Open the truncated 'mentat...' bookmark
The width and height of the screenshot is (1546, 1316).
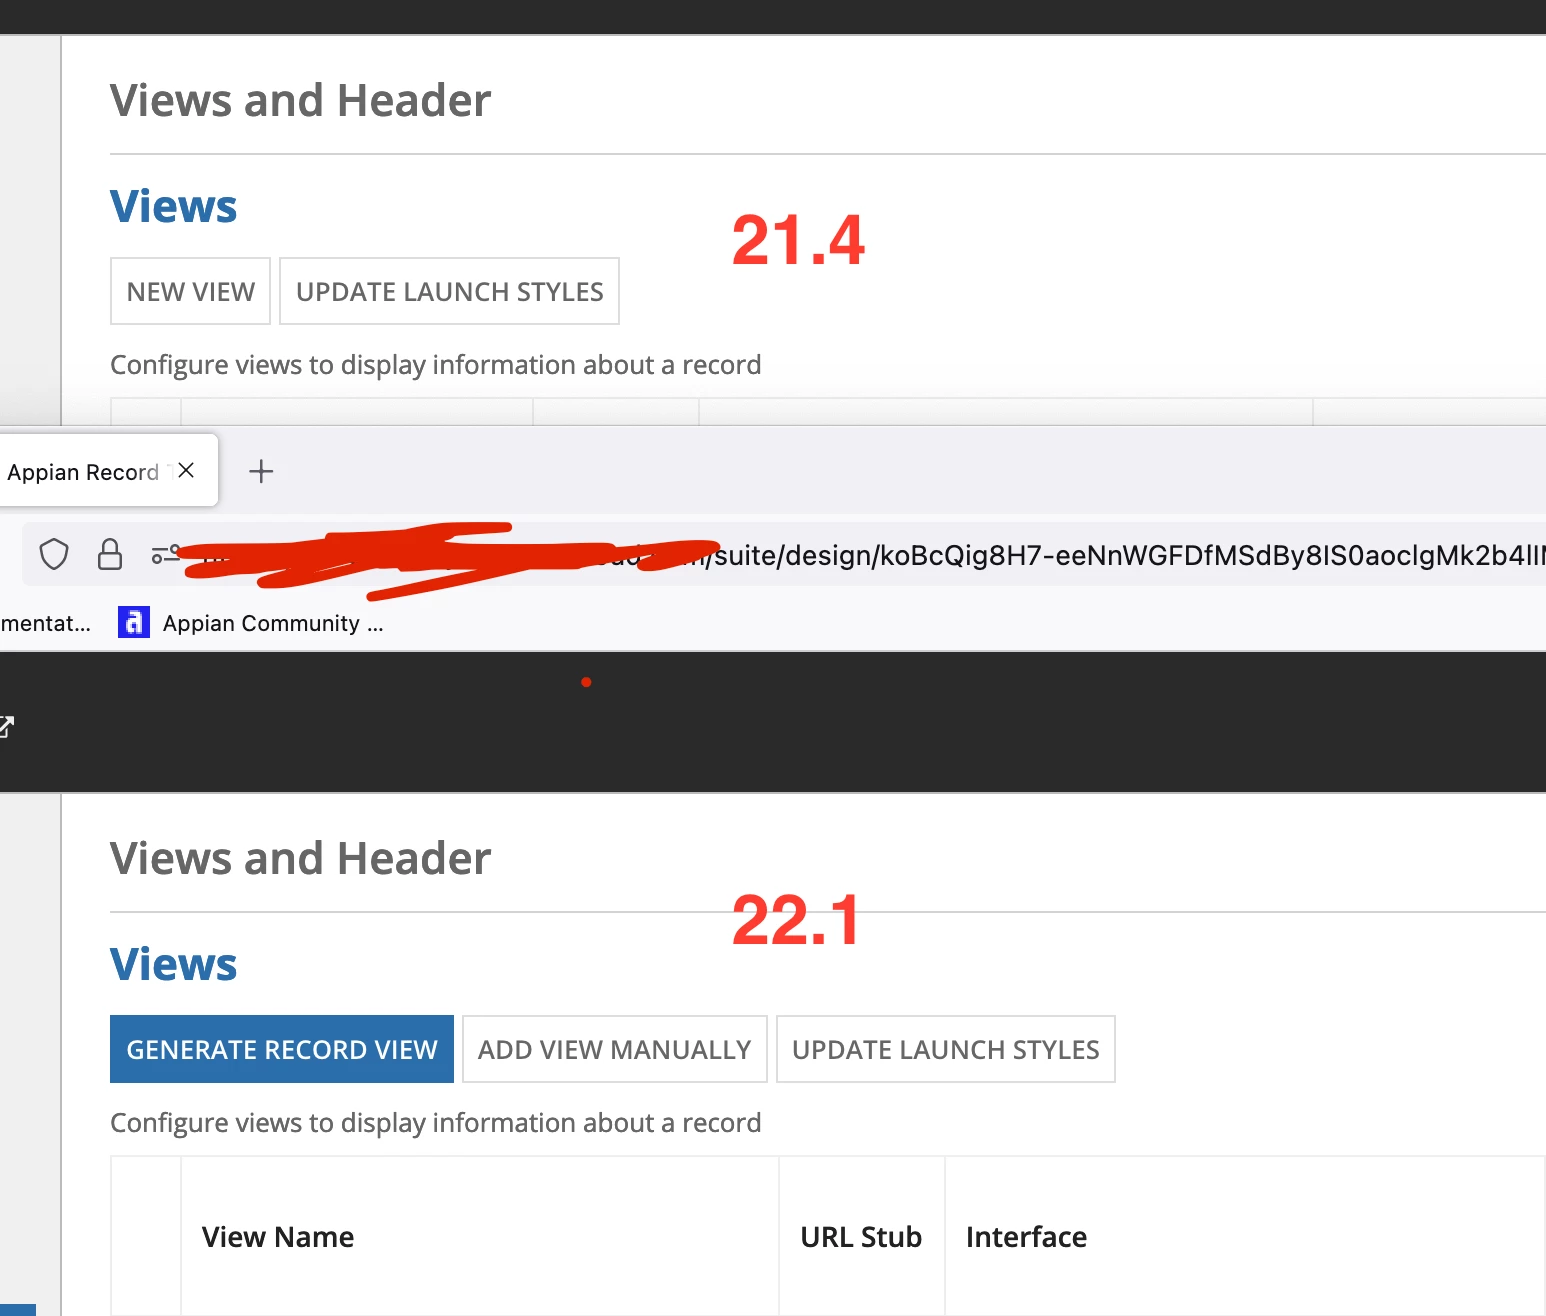tap(45, 623)
